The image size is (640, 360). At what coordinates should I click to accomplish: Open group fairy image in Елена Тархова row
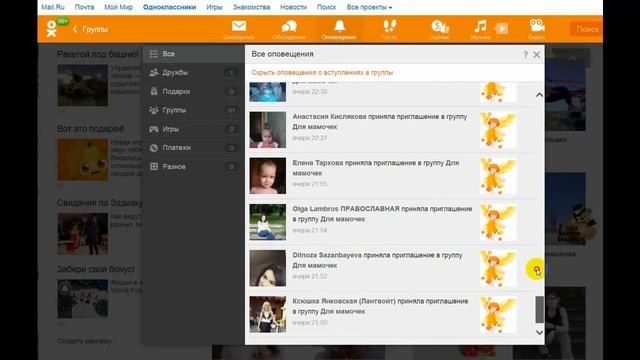click(498, 176)
